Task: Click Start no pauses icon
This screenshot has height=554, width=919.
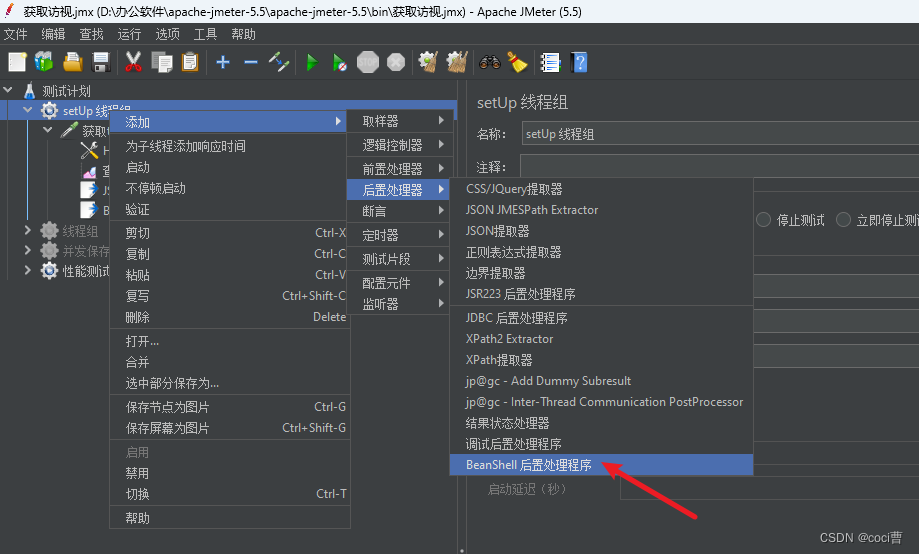Action: click(x=340, y=62)
